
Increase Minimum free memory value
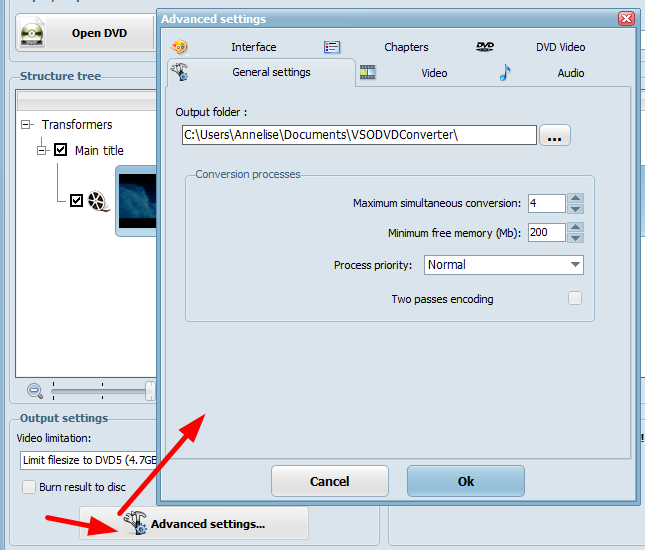pos(575,227)
